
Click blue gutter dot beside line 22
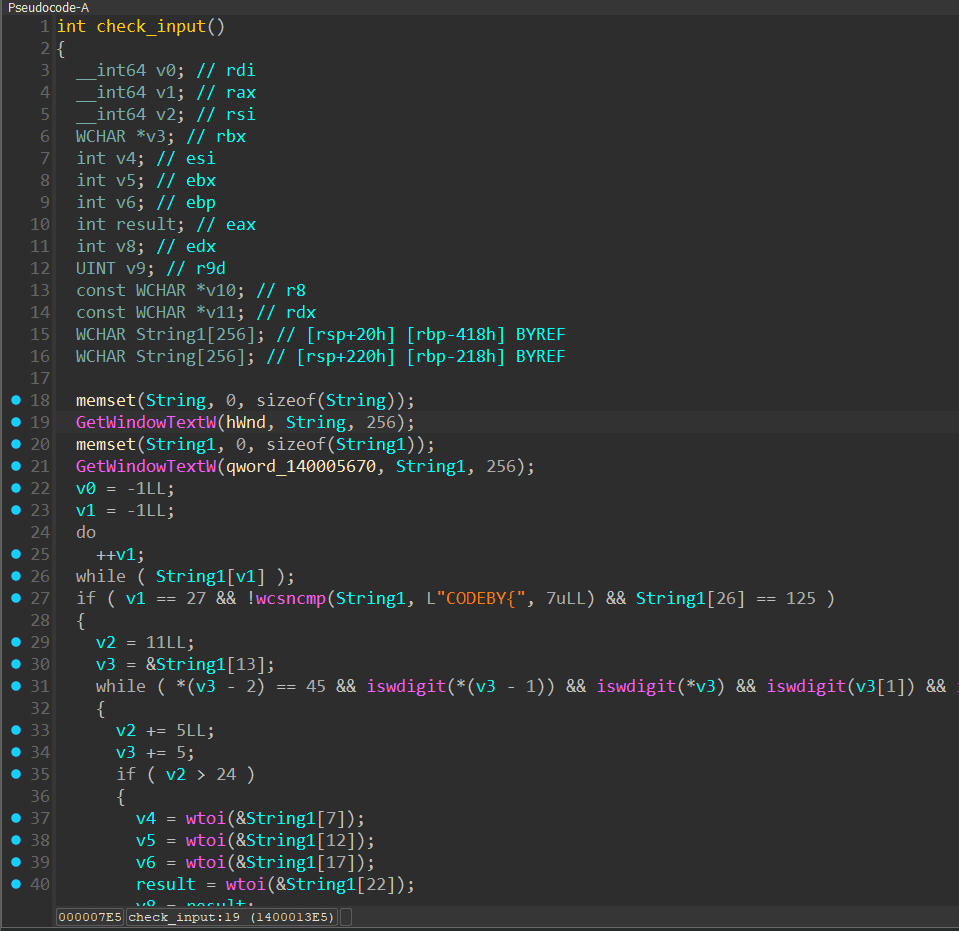point(15,488)
